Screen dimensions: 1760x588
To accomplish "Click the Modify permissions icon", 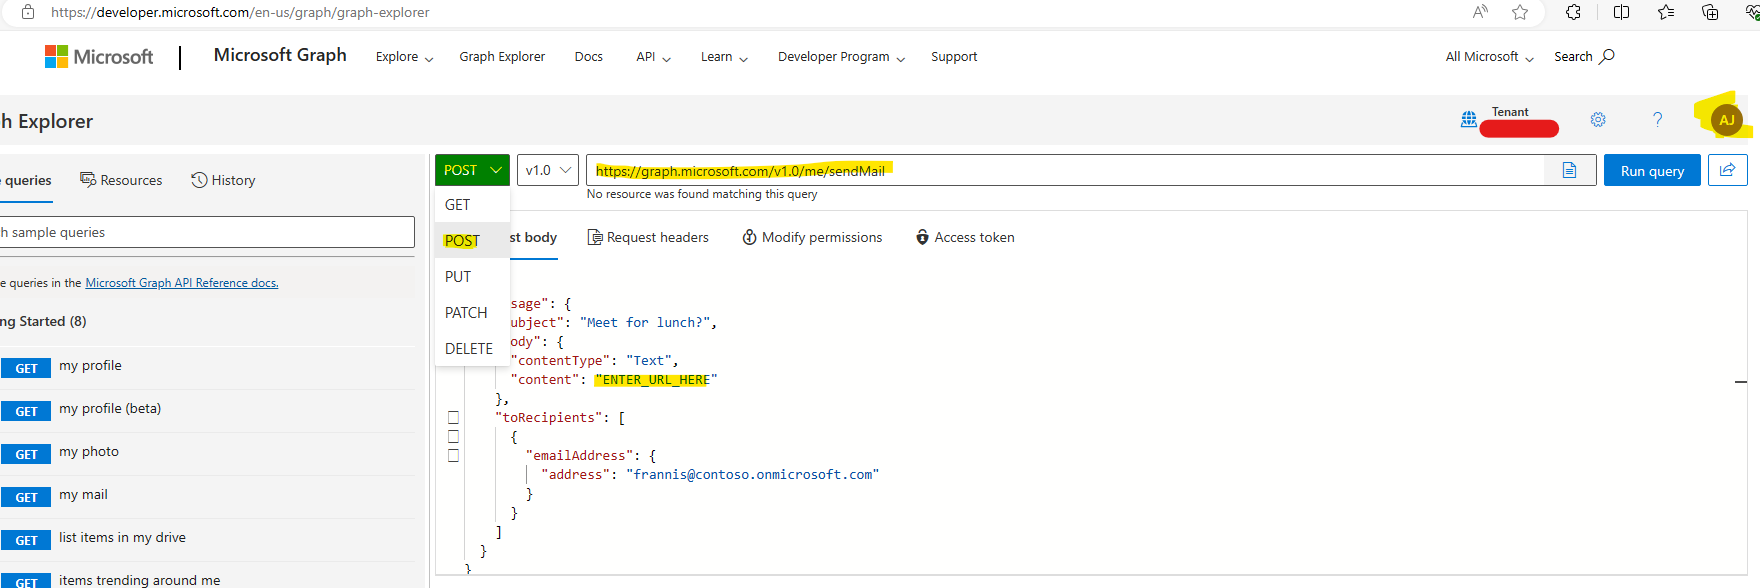I will pyautogui.click(x=749, y=237).
